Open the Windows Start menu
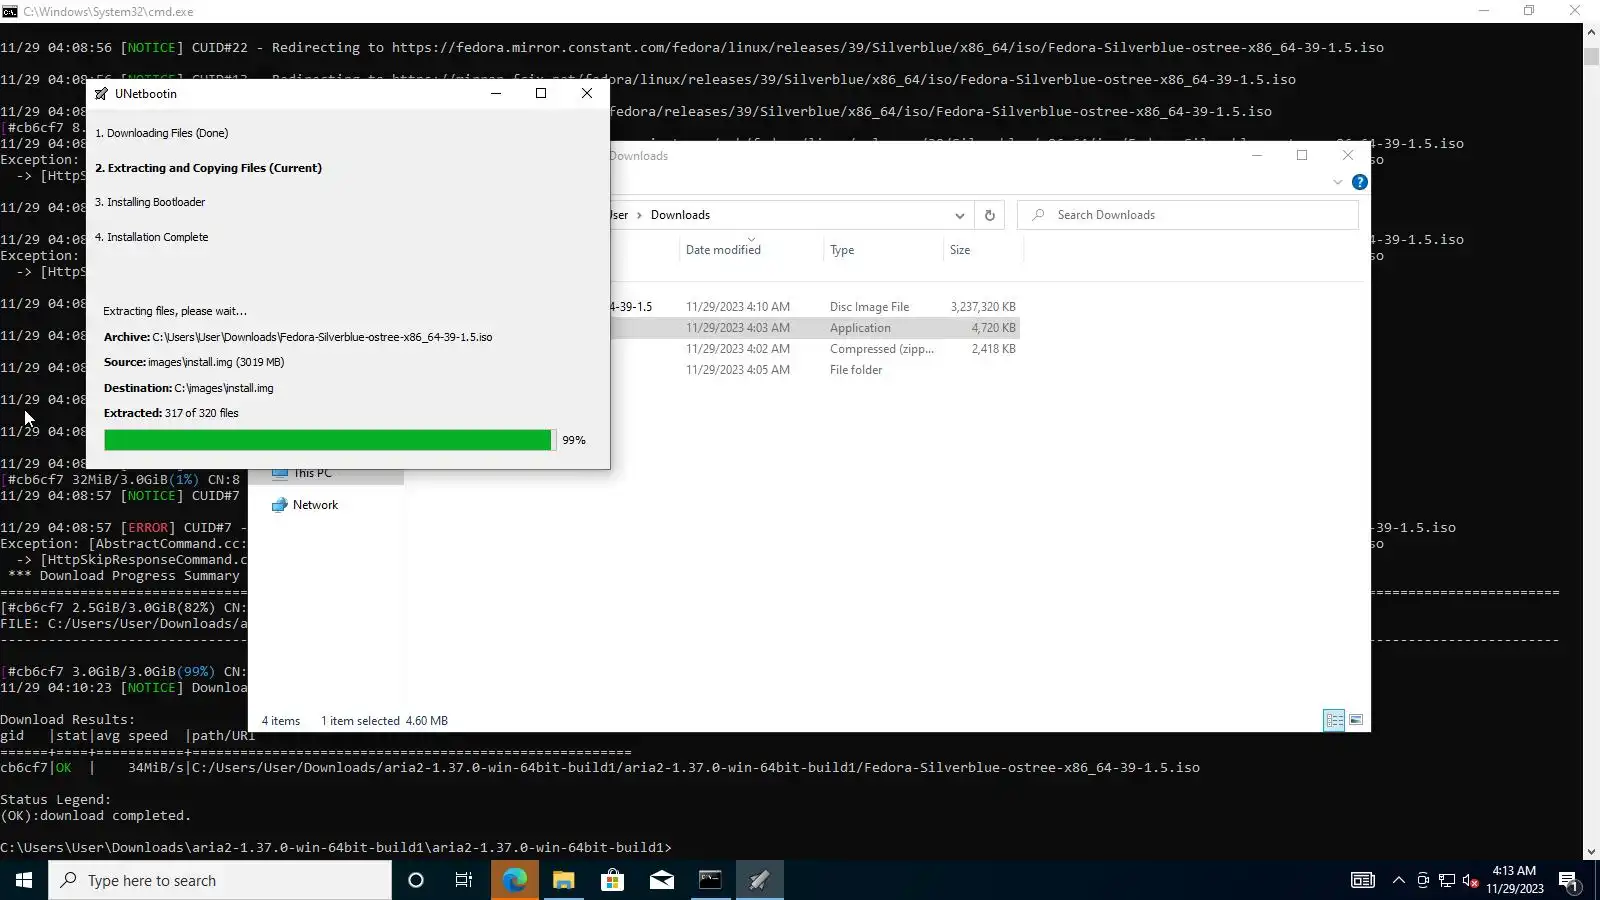This screenshot has height=900, width=1600. (24, 880)
